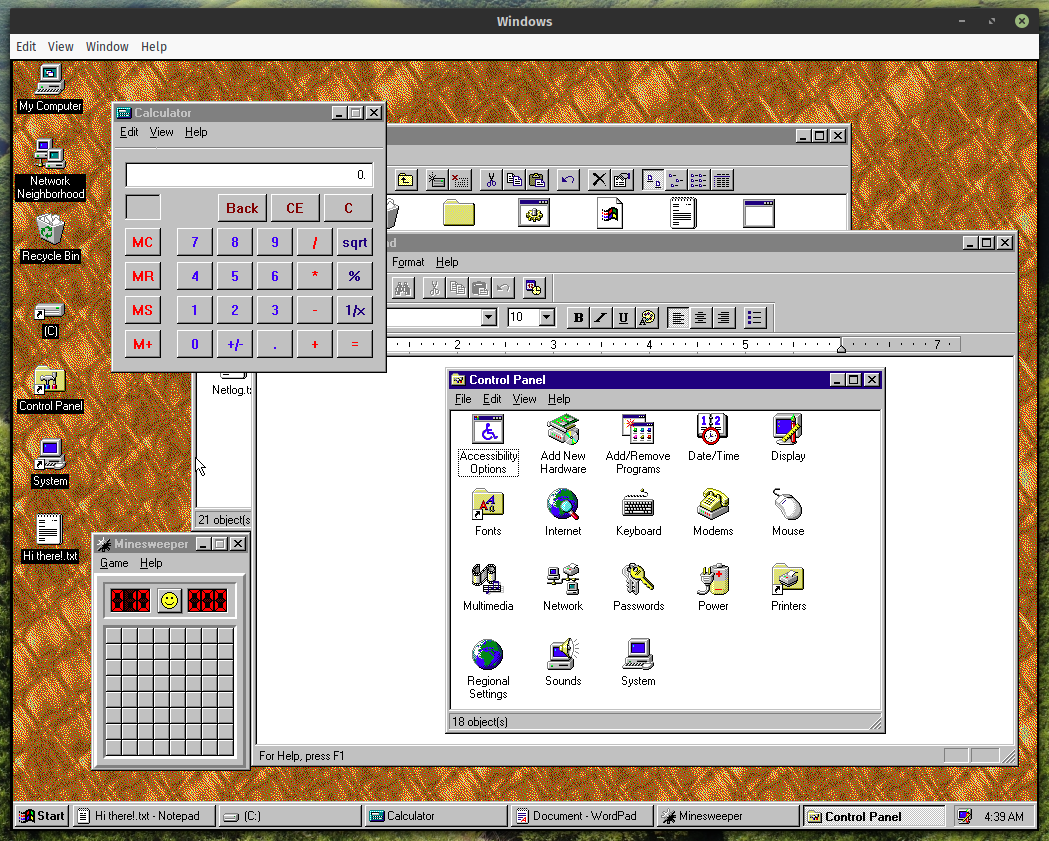Open the Display settings icon
This screenshot has width=1049, height=841.
[788, 438]
